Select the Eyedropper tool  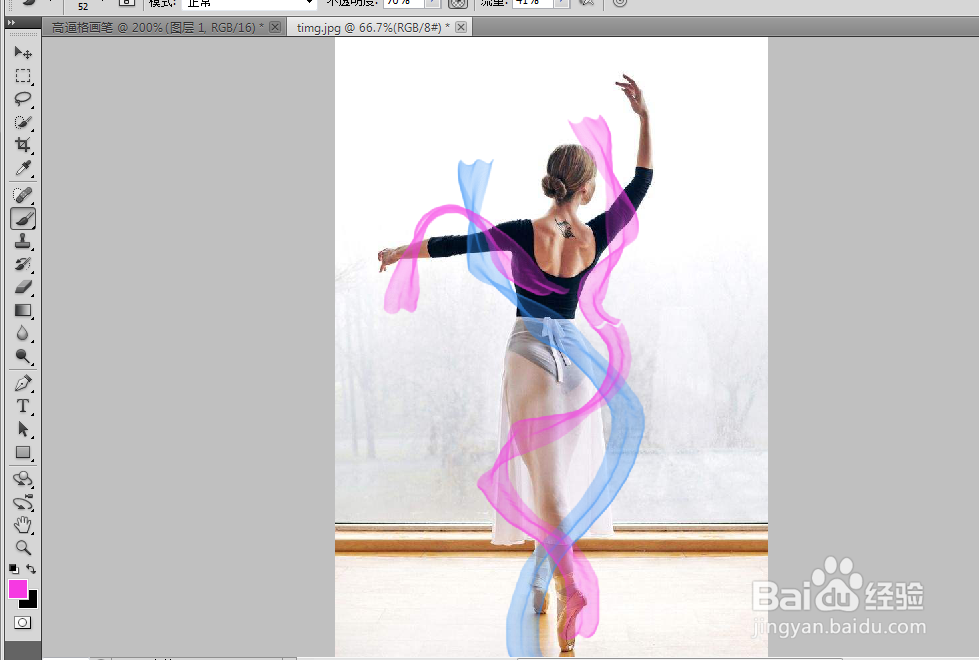(x=22, y=168)
